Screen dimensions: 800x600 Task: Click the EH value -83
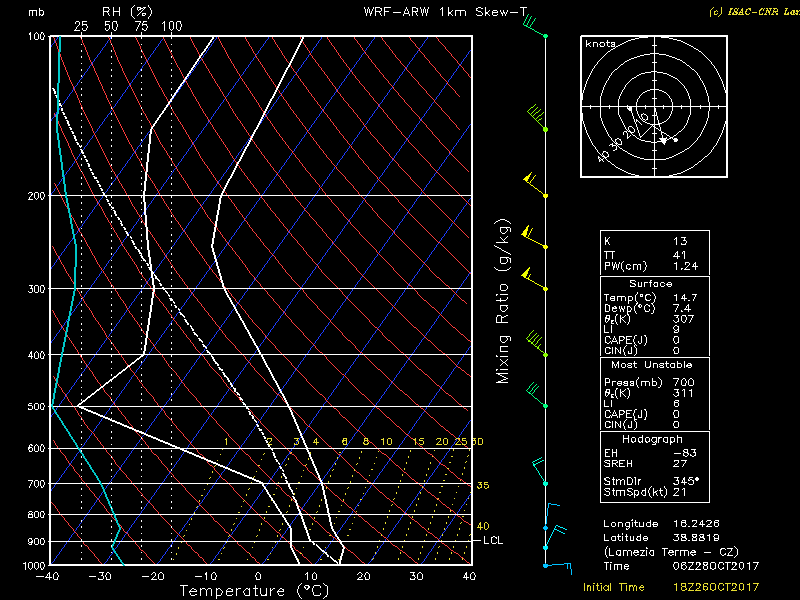[x=684, y=454]
